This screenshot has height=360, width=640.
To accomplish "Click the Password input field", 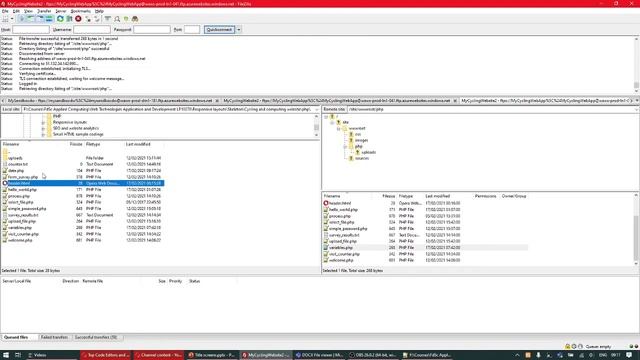I will (x=151, y=29).
